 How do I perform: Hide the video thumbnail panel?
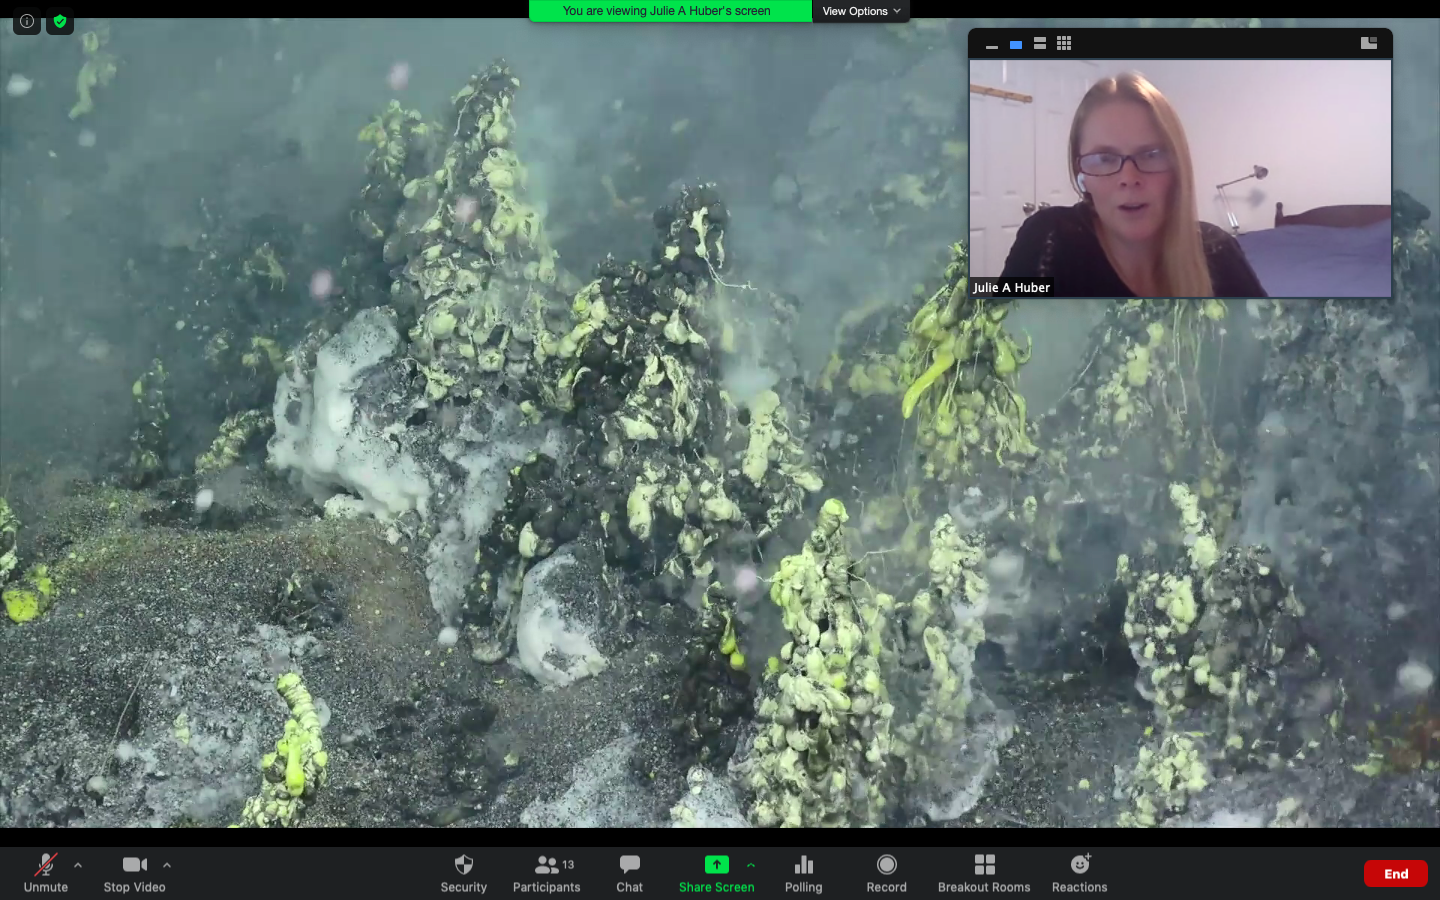click(991, 44)
